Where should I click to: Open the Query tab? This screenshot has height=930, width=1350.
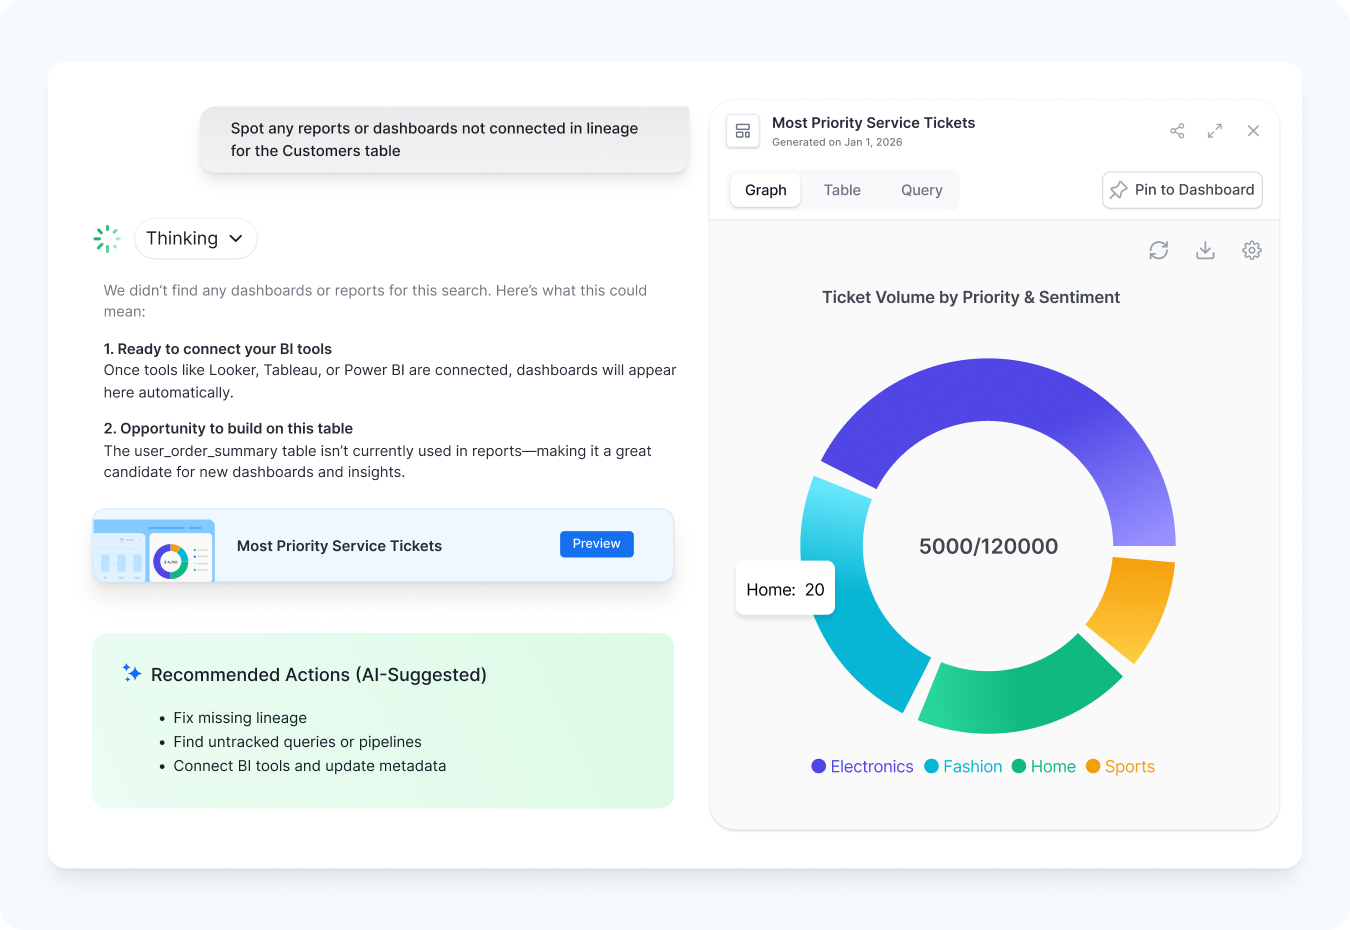click(x=921, y=190)
